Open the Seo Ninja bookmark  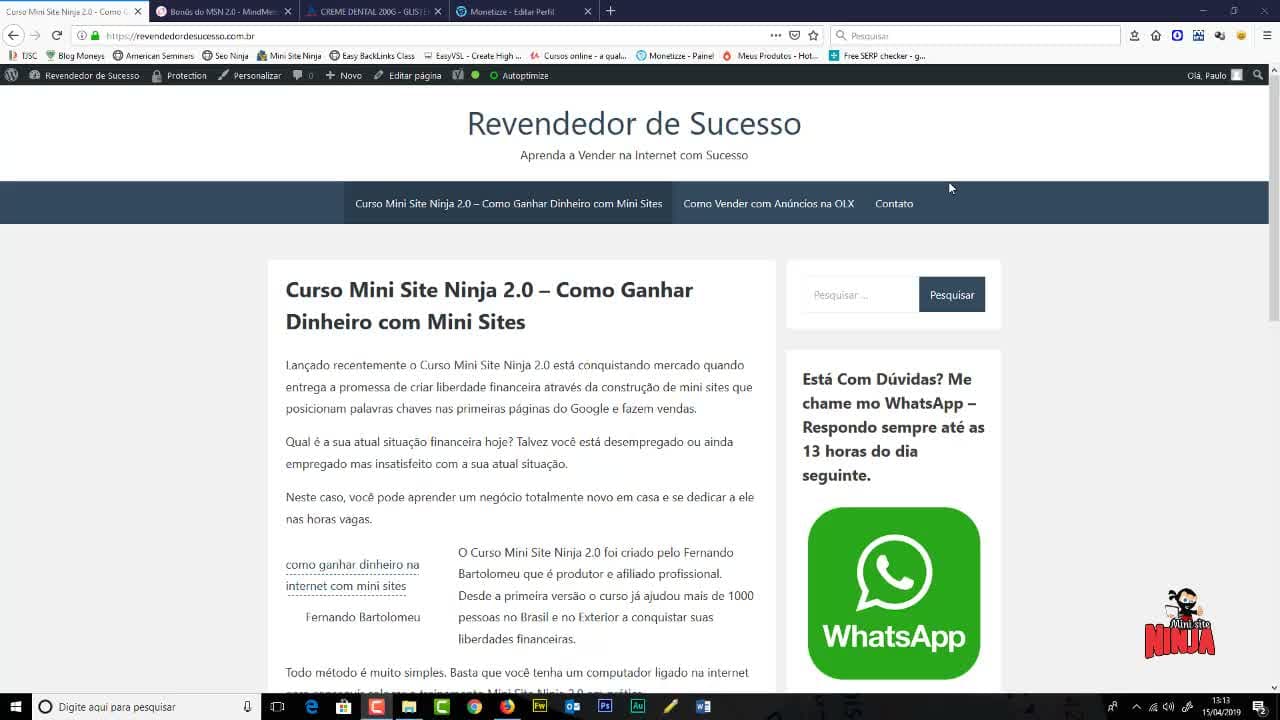coord(225,56)
